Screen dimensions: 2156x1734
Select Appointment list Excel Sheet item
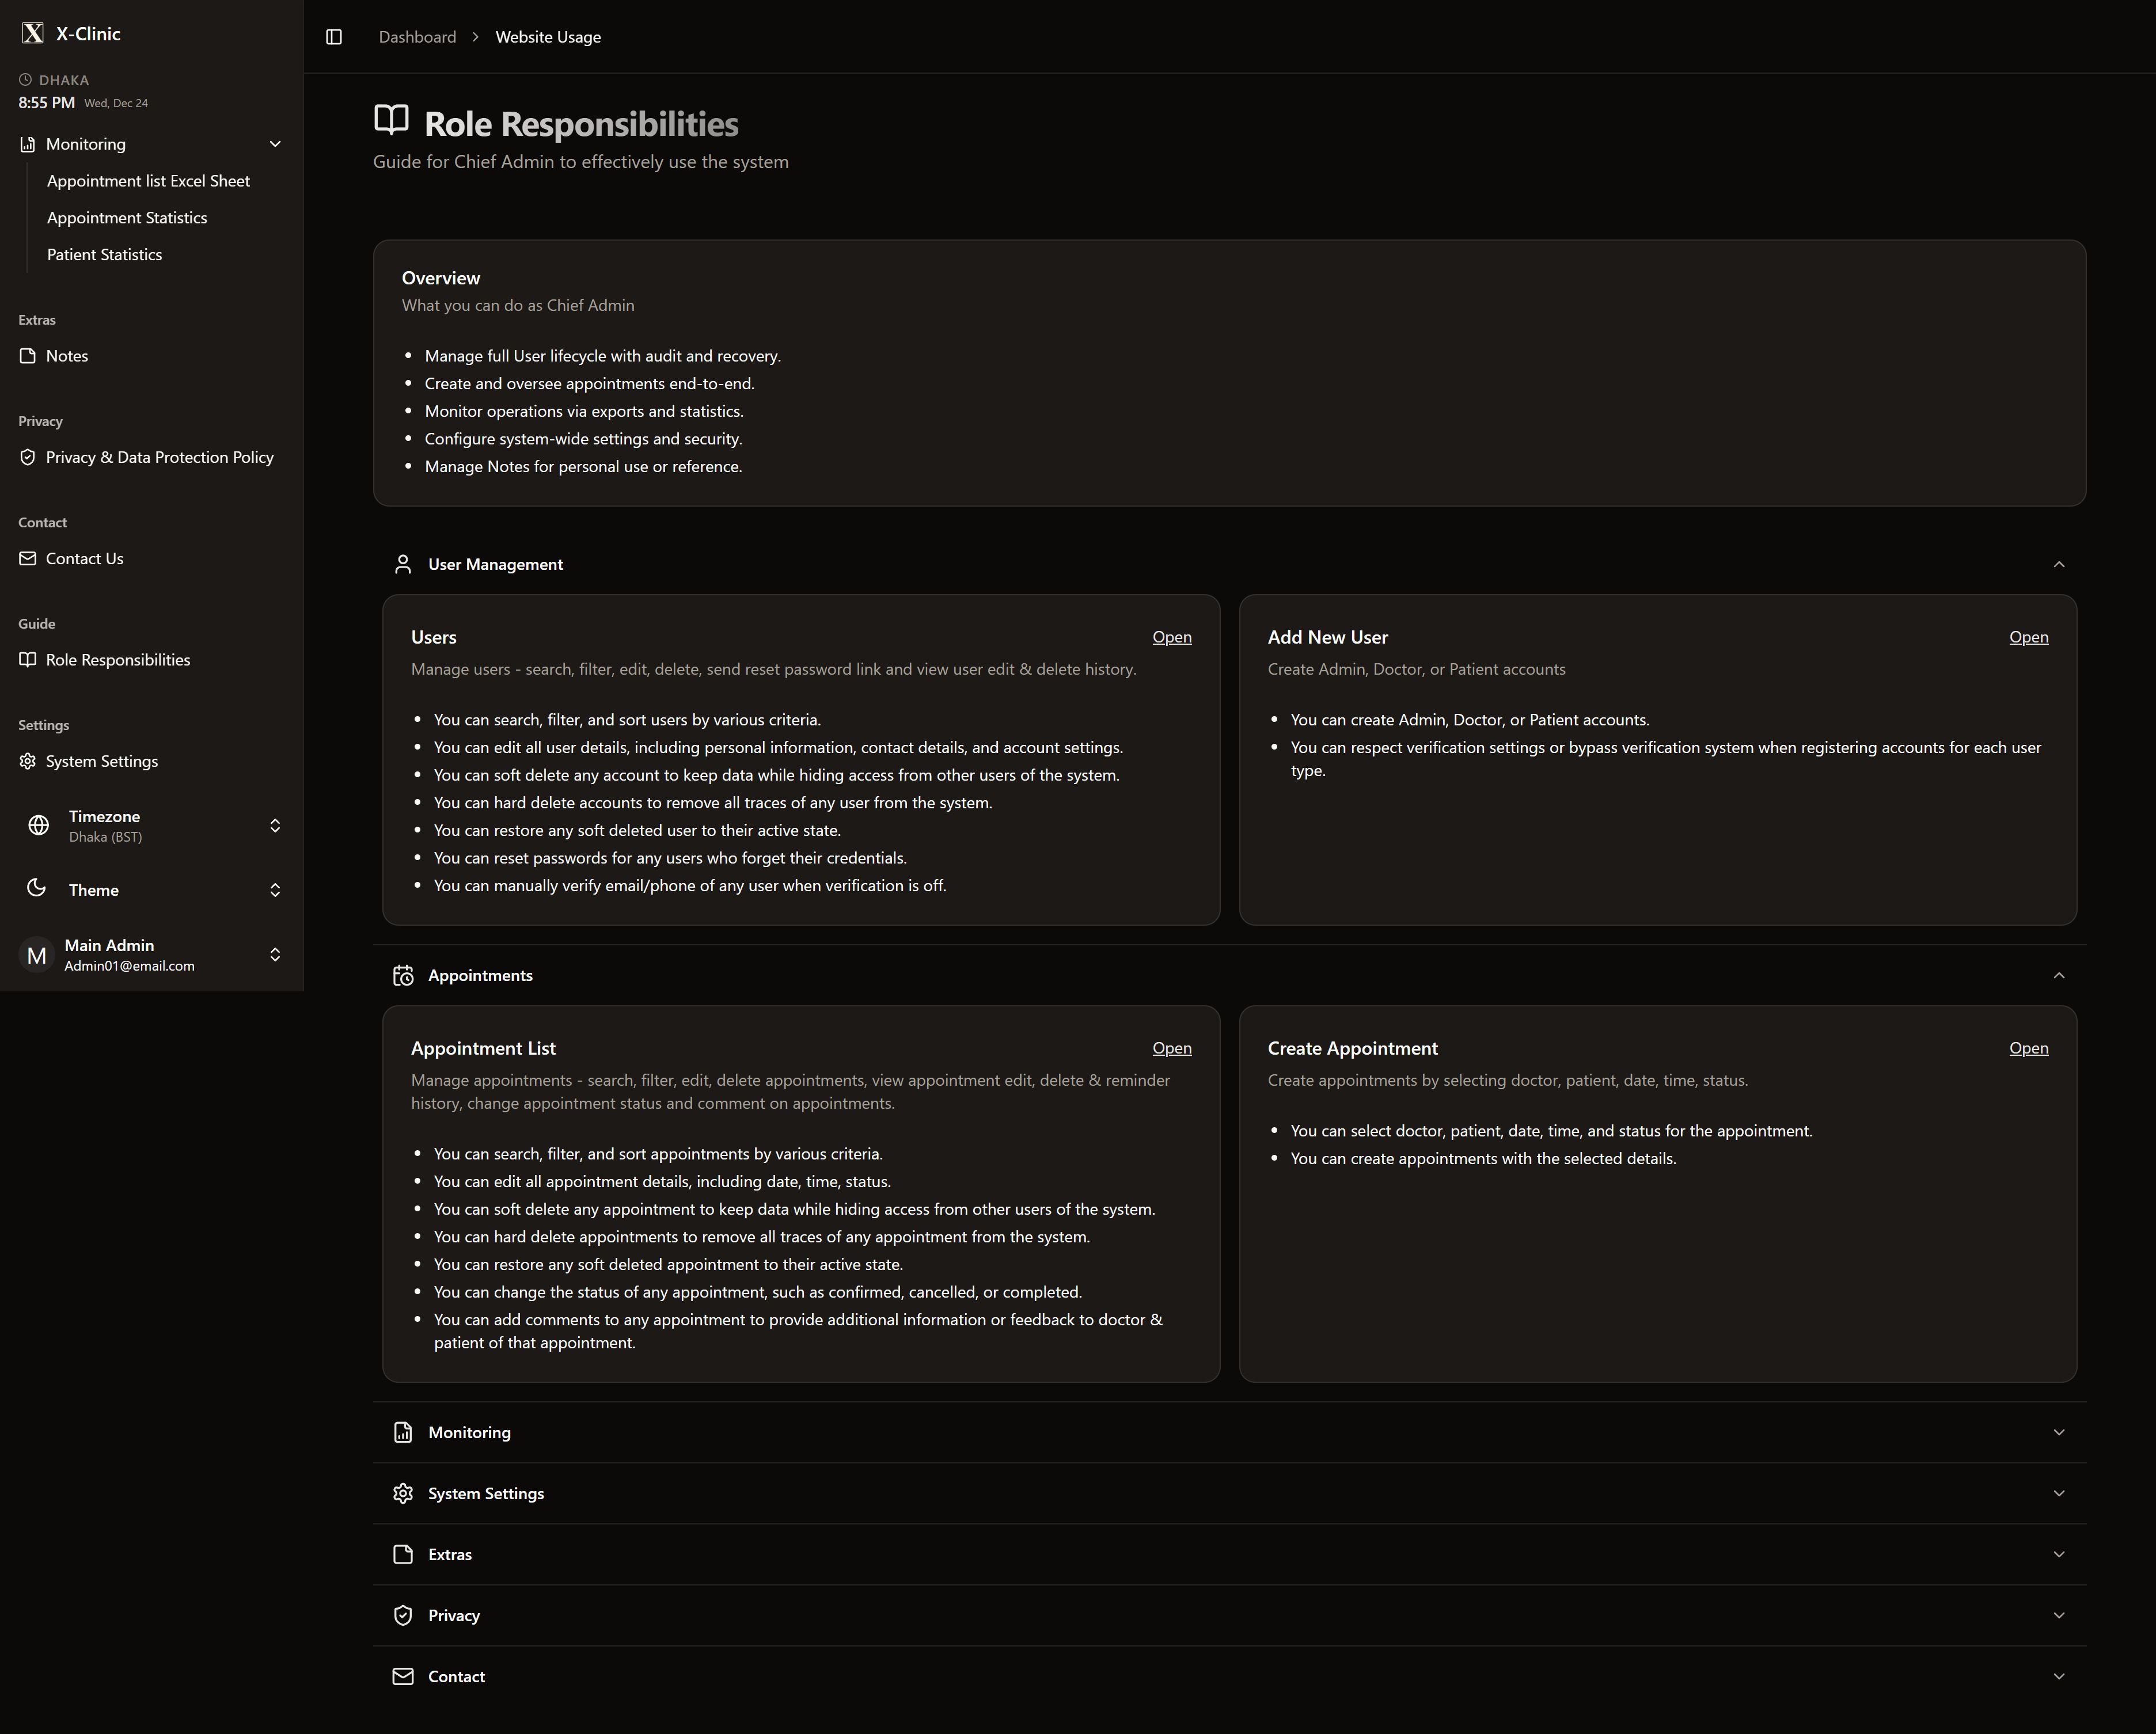(x=148, y=181)
